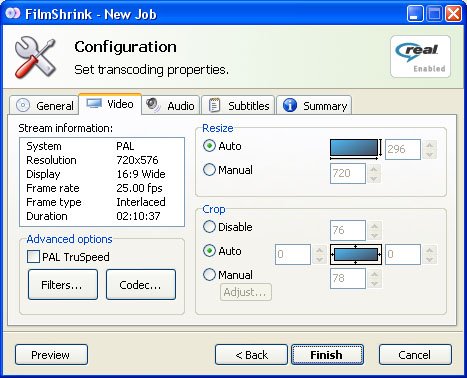Click the crop left field showing 0
Viewport: 467px width, 378px height.
tap(293, 255)
